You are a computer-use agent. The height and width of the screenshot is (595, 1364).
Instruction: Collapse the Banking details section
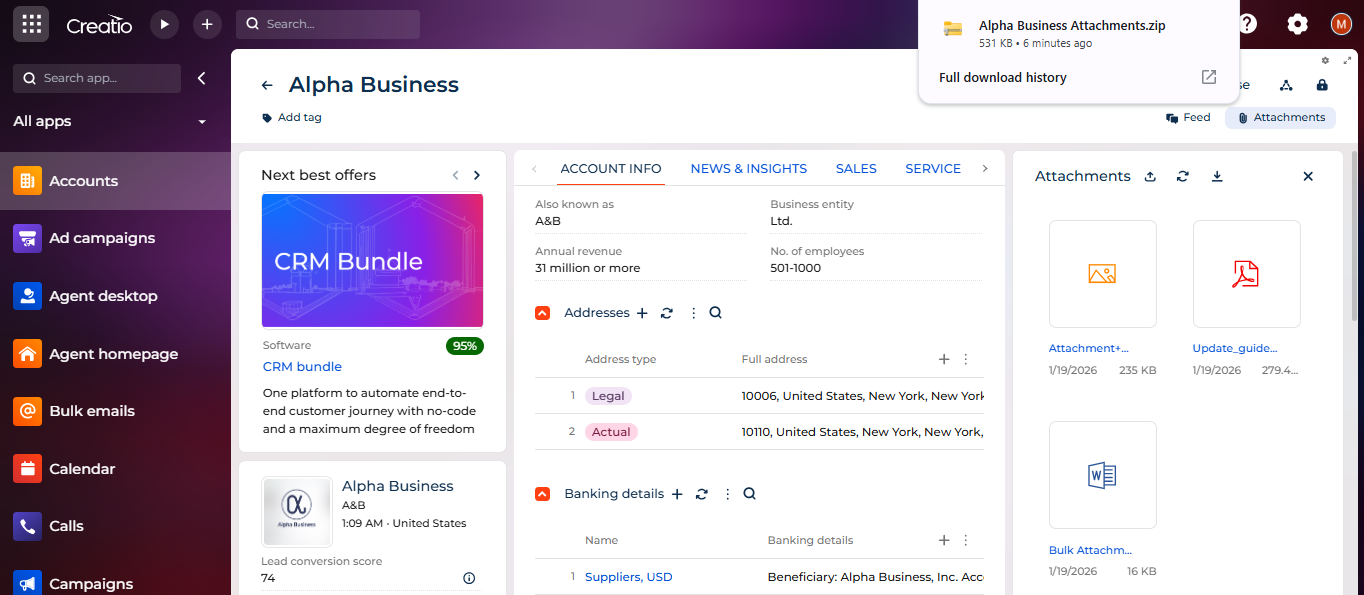tap(542, 494)
